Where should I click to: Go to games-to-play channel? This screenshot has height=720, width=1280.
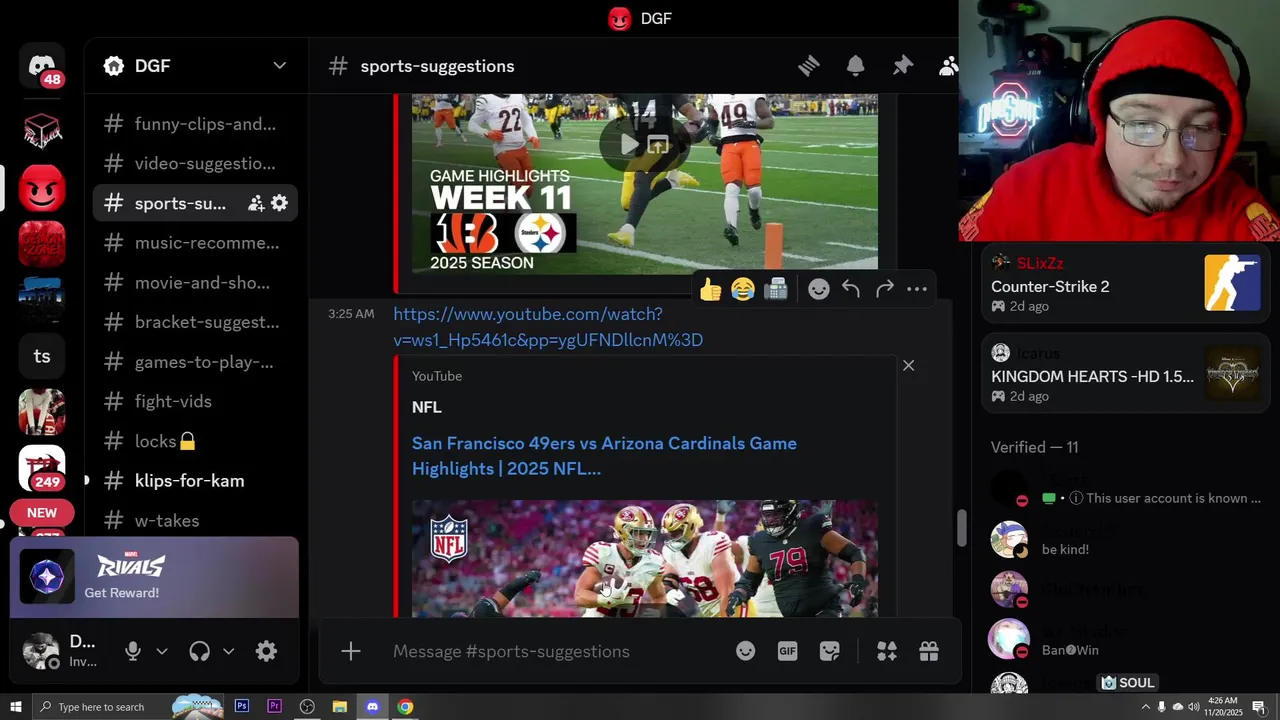tap(195, 362)
